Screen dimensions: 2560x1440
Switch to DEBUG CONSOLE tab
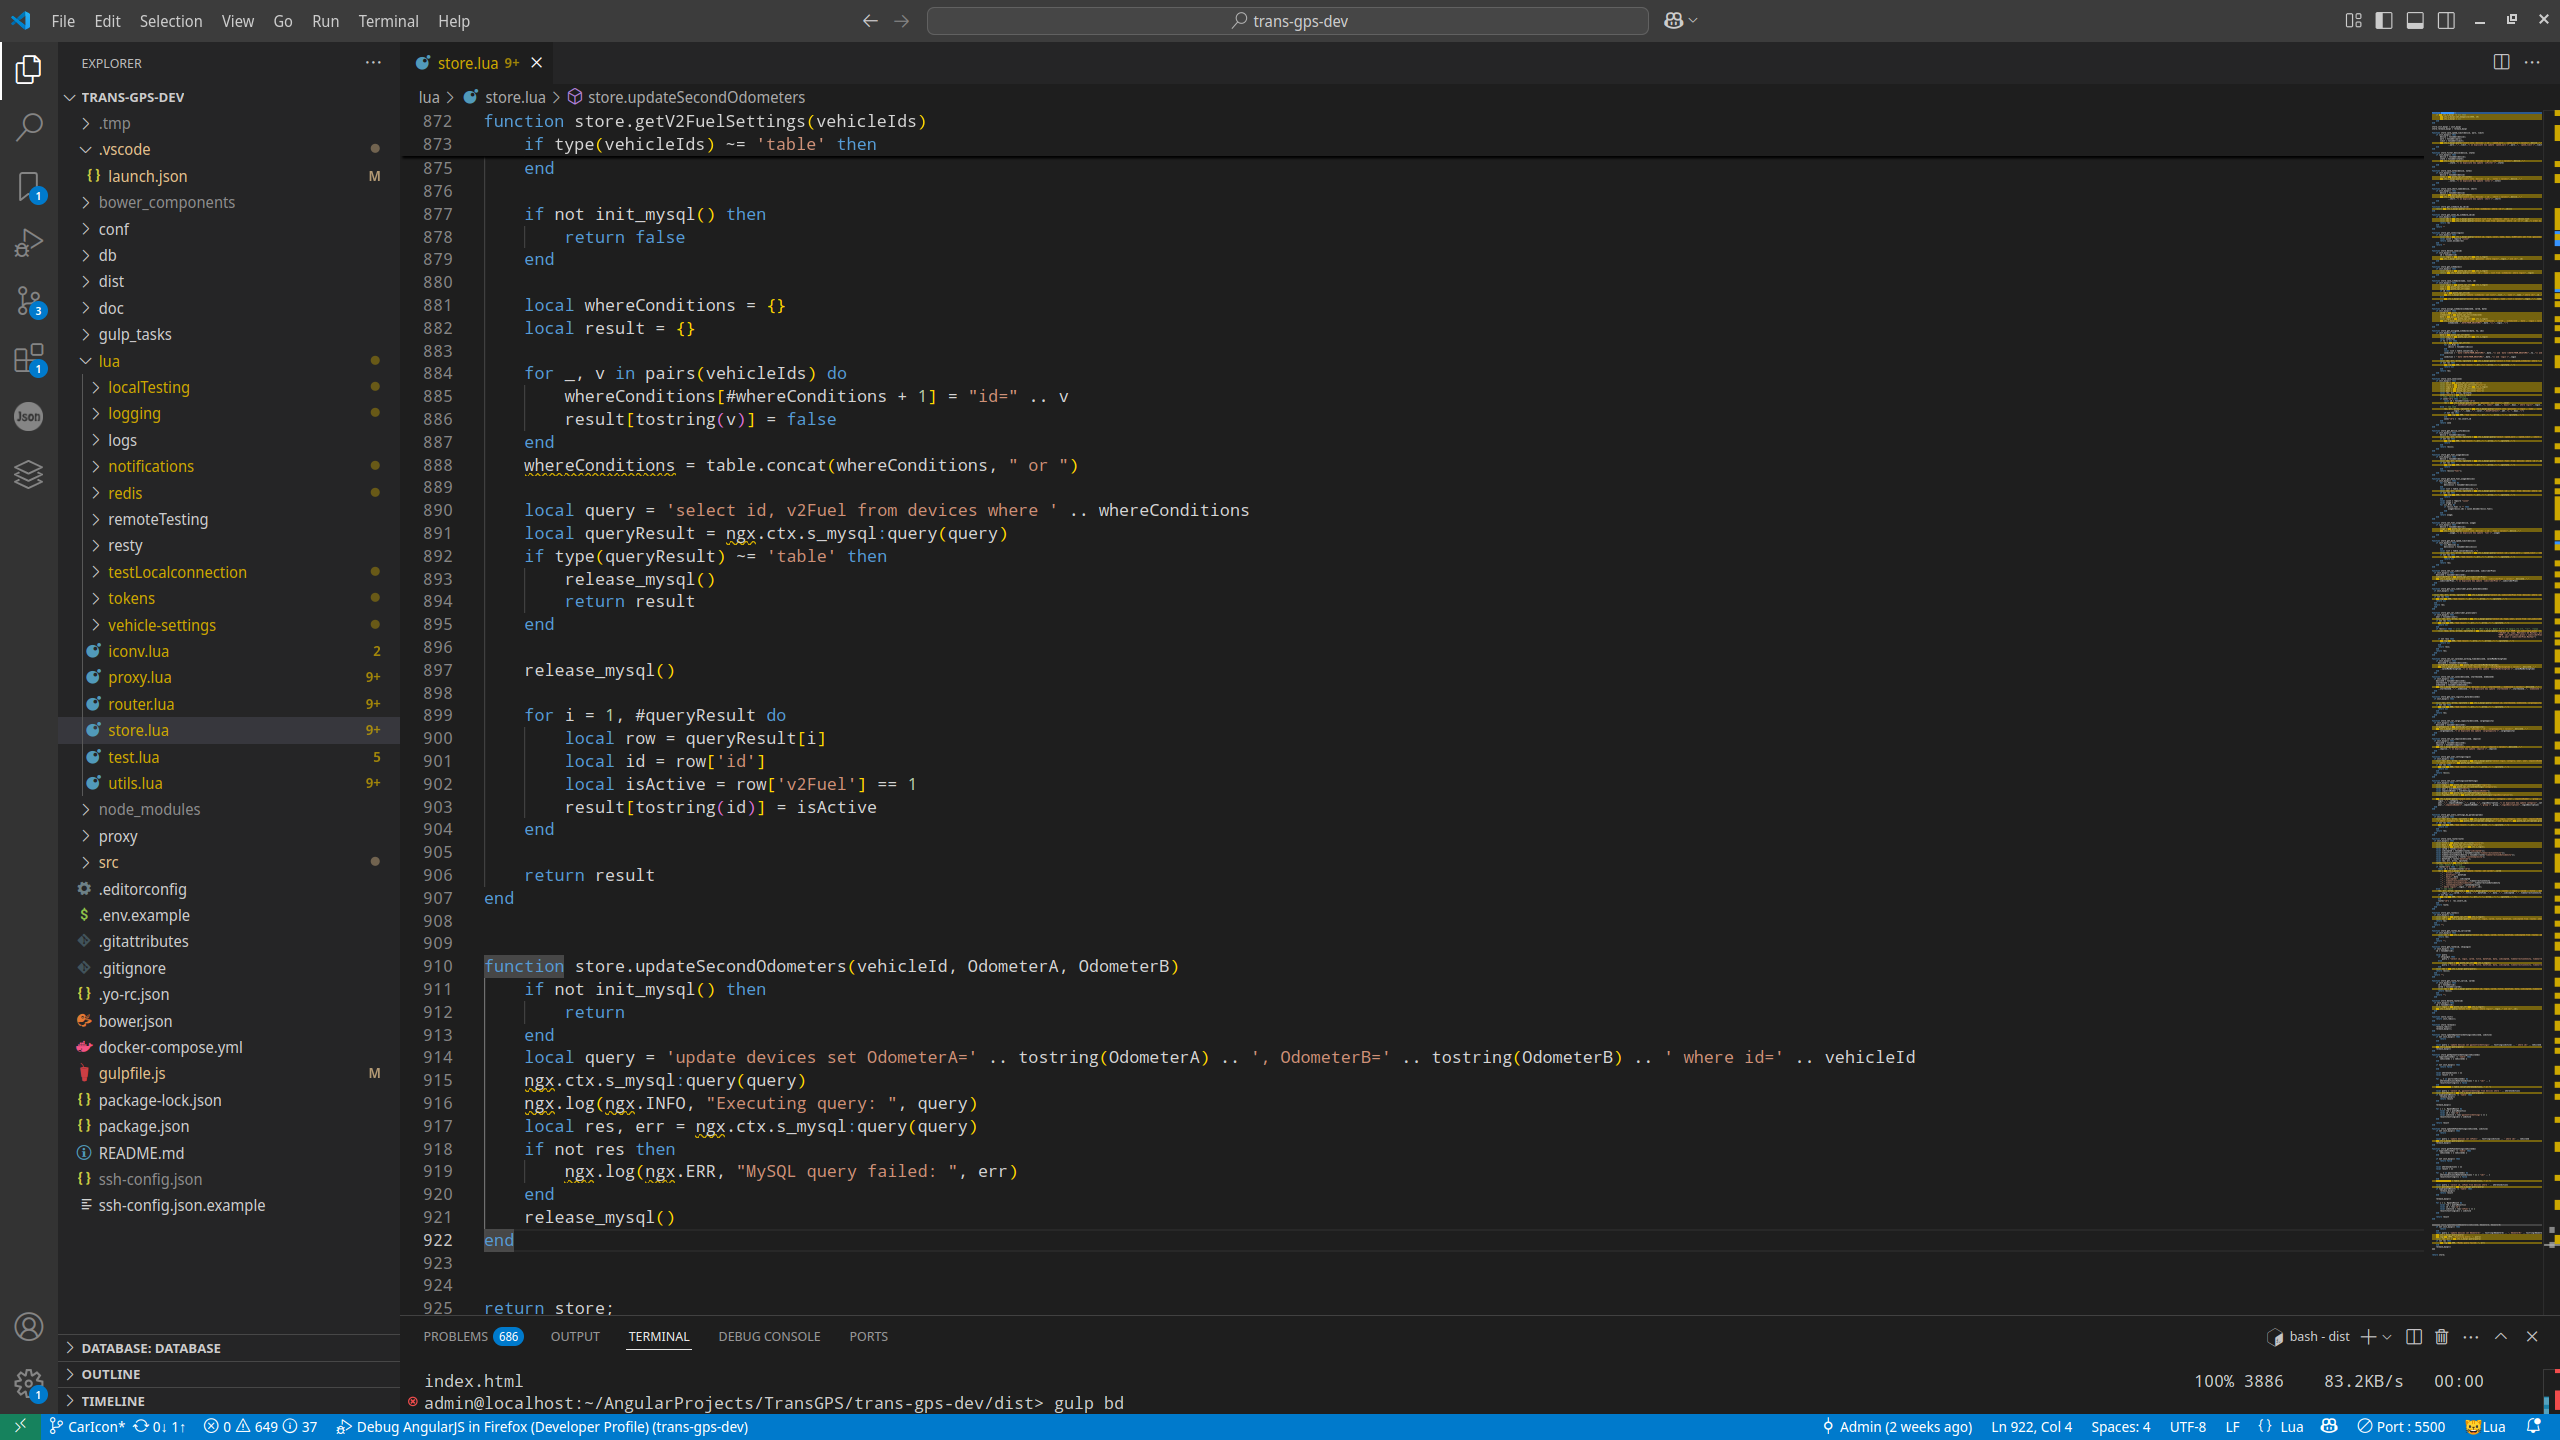(768, 1337)
